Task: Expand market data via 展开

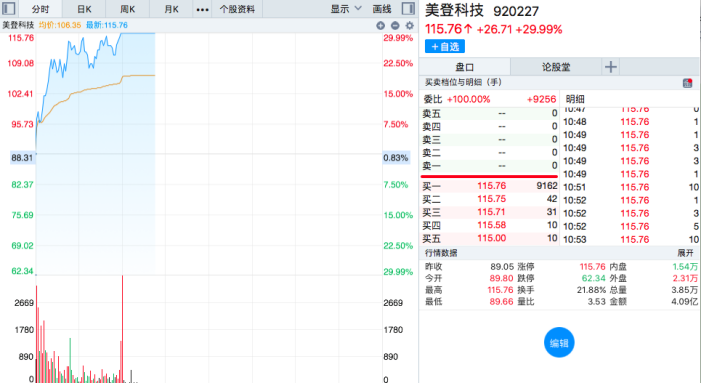Action: [685, 253]
